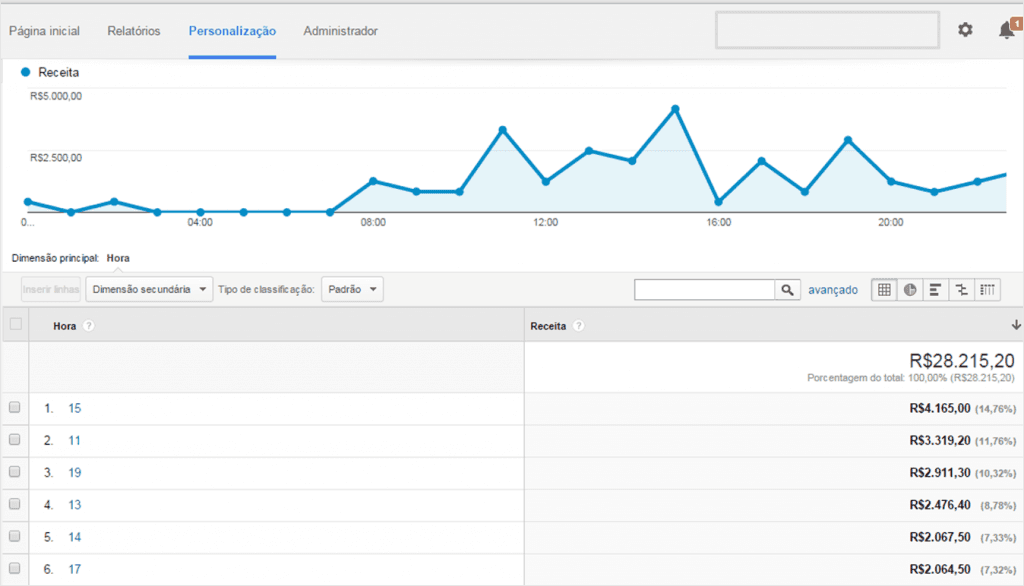Check the select-all checkbox in table header
Viewport: 1024px width, 586px height.
point(15,324)
